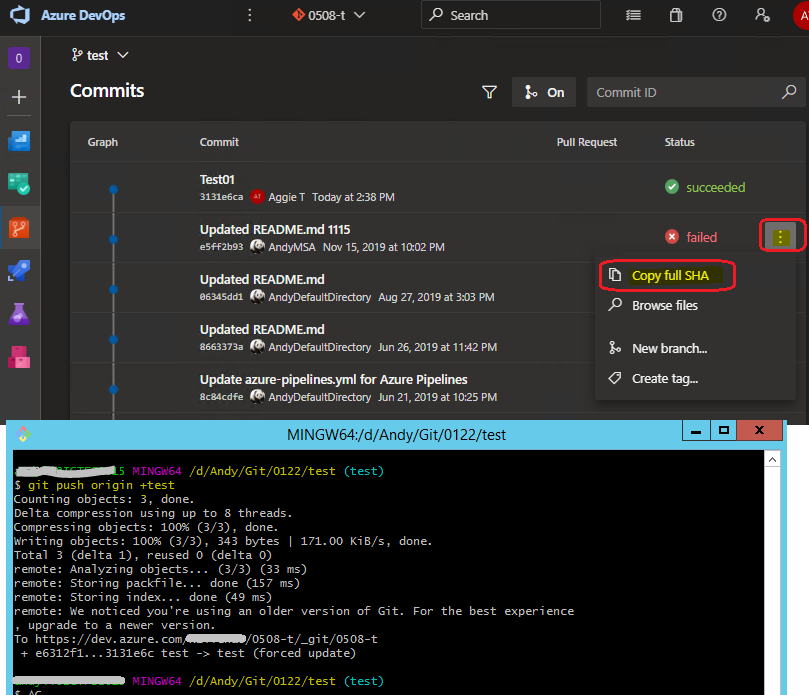Open the shopping bag marketplace icon
This screenshot has width=809, height=695.
(676, 15)
